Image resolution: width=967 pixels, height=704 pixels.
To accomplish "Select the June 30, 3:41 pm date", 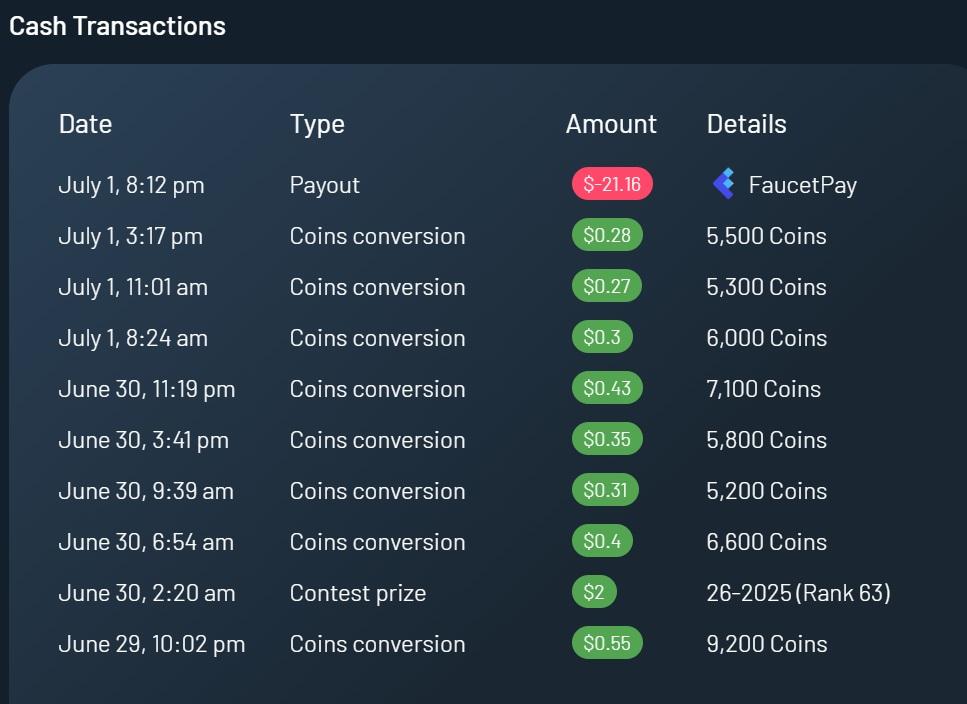I will [144, 441].
